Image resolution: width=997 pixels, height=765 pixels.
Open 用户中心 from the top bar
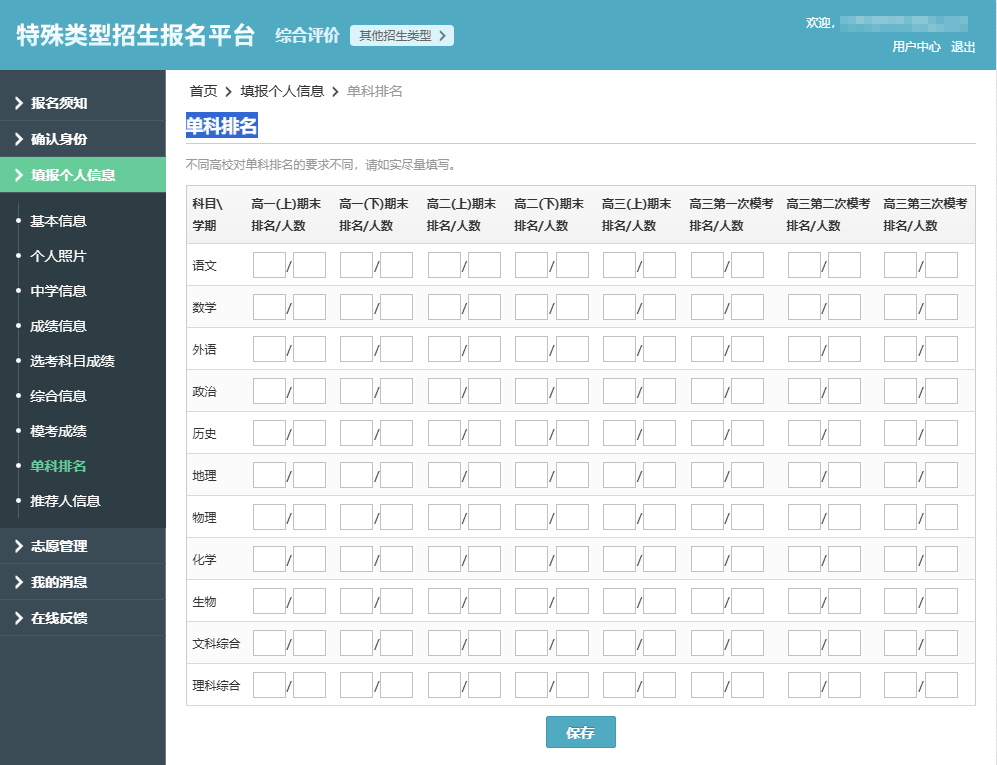tap(917, 47)
